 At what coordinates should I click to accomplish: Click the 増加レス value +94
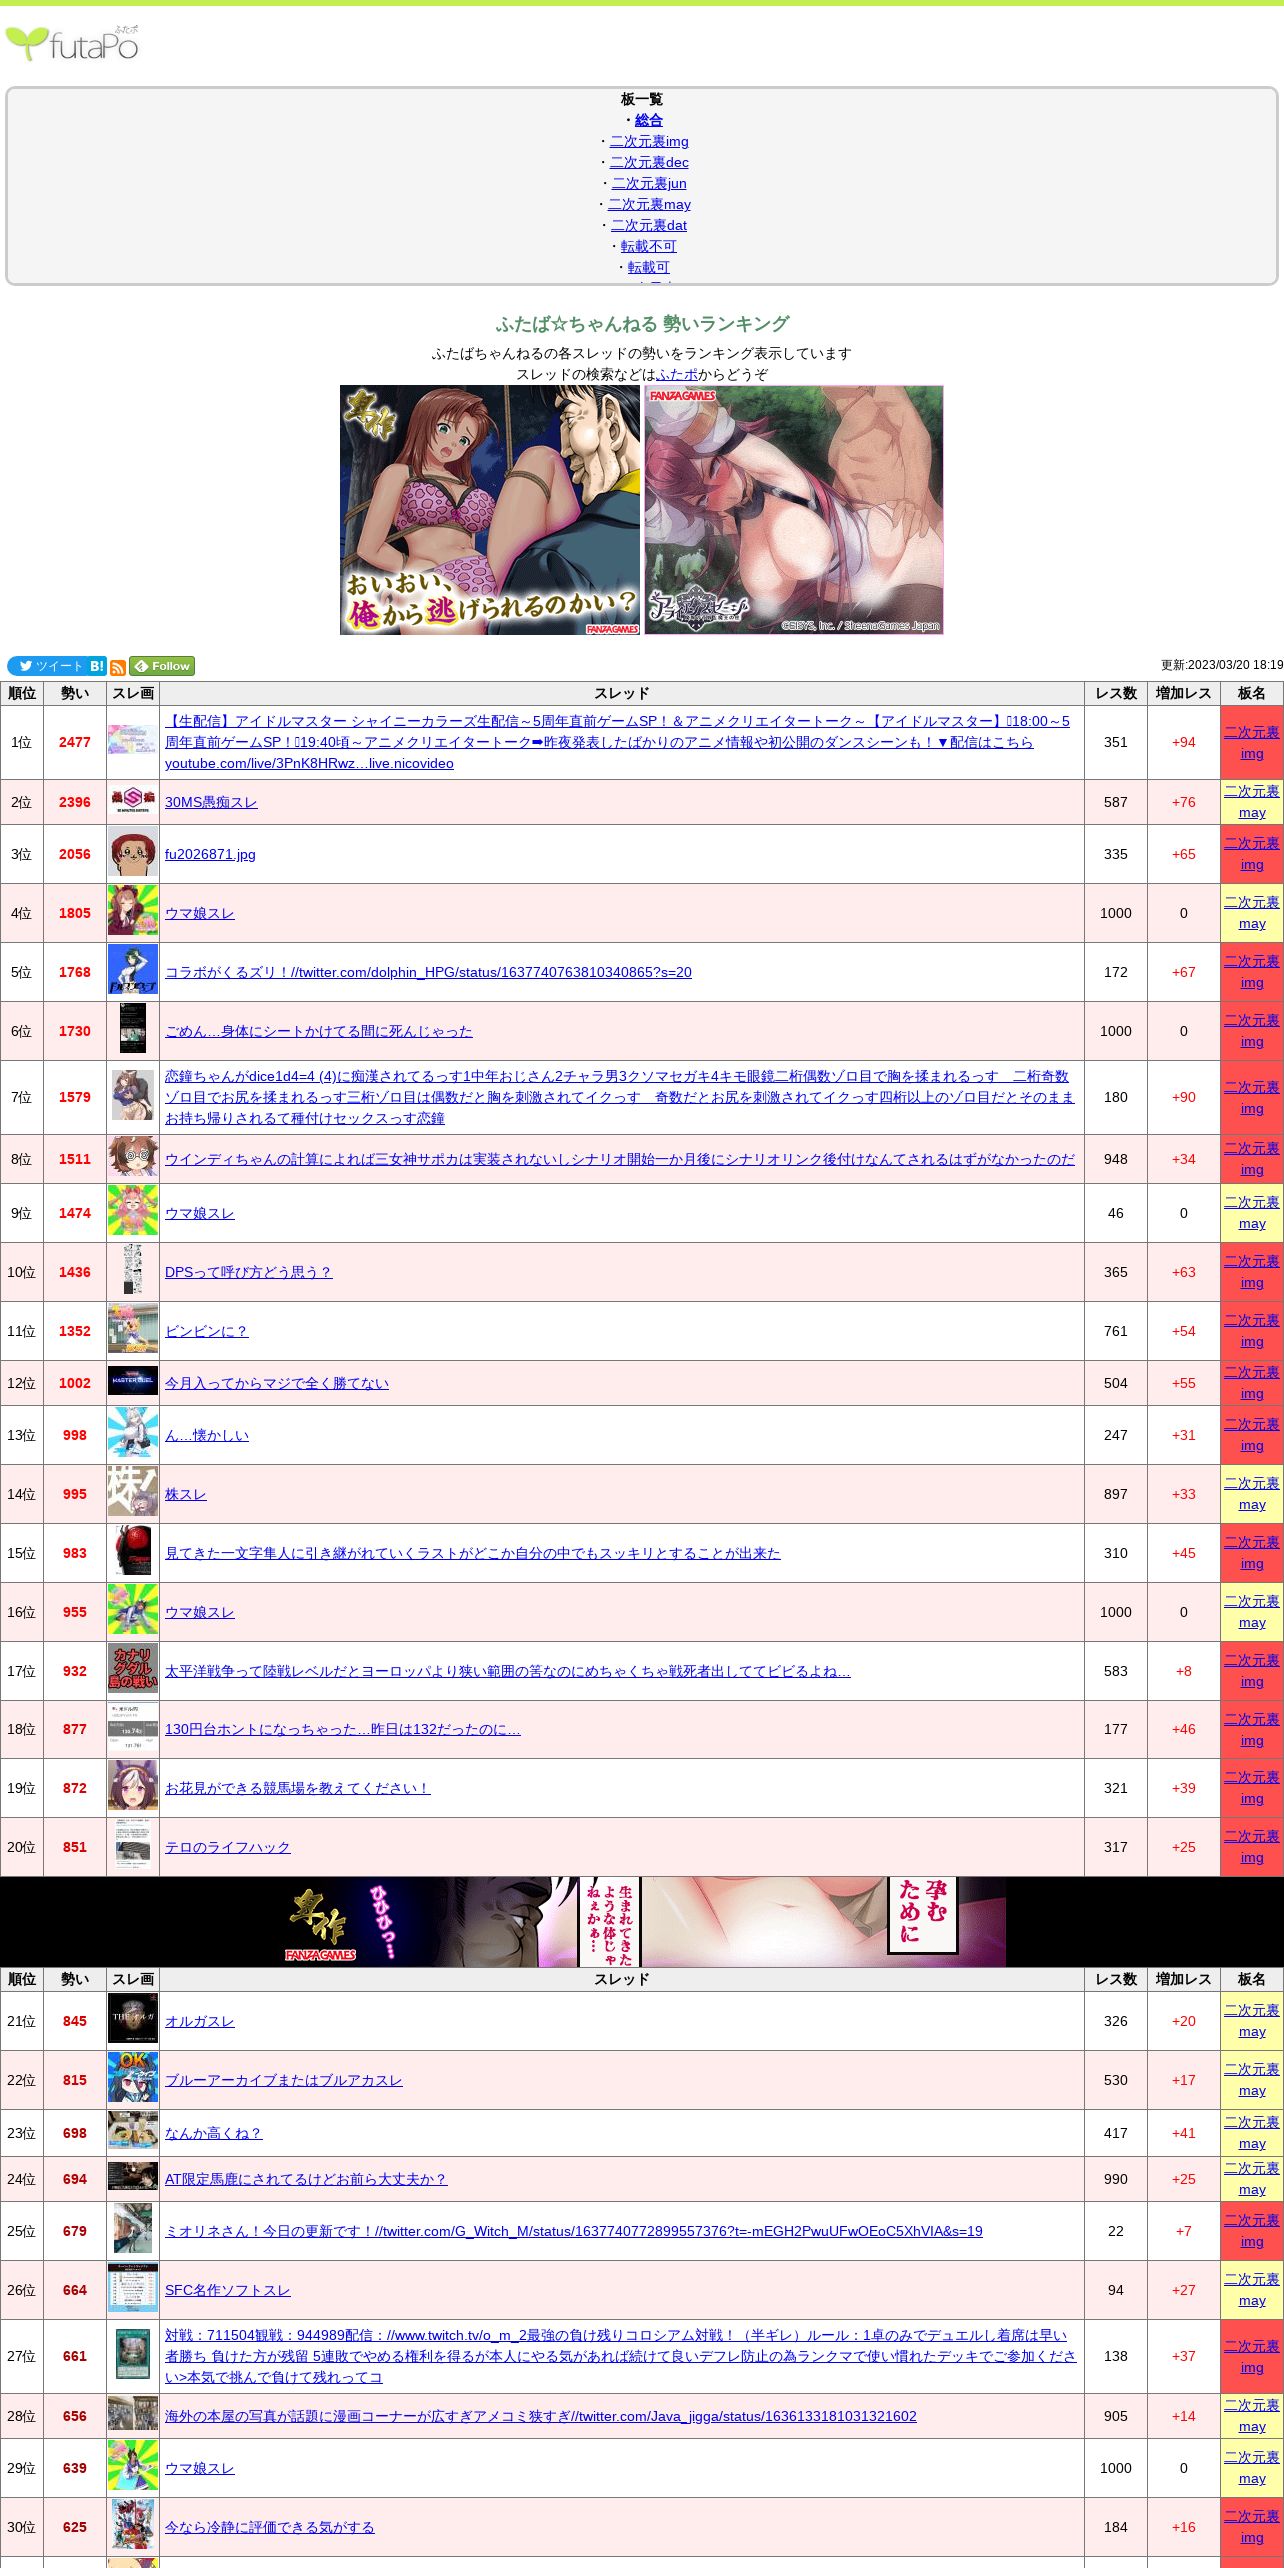pyautogui.click(x=1184, y=742)
